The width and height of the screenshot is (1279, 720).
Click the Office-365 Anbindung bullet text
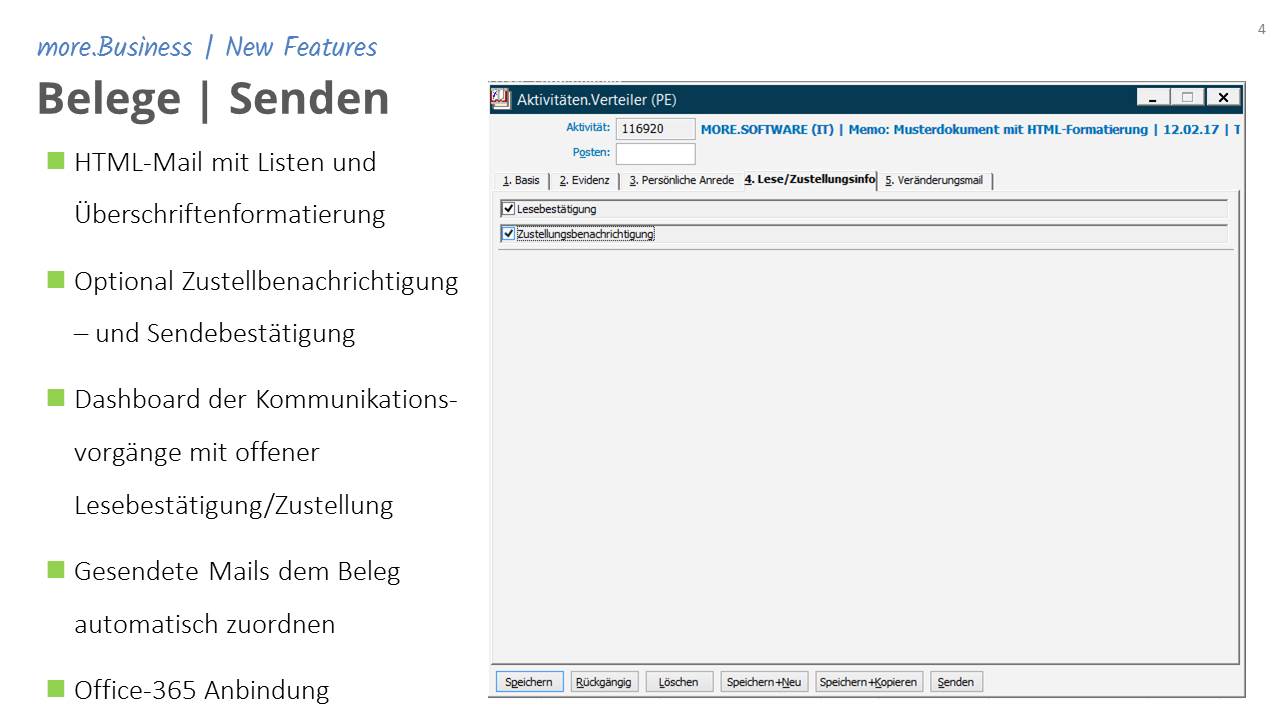tap(201, 690)
